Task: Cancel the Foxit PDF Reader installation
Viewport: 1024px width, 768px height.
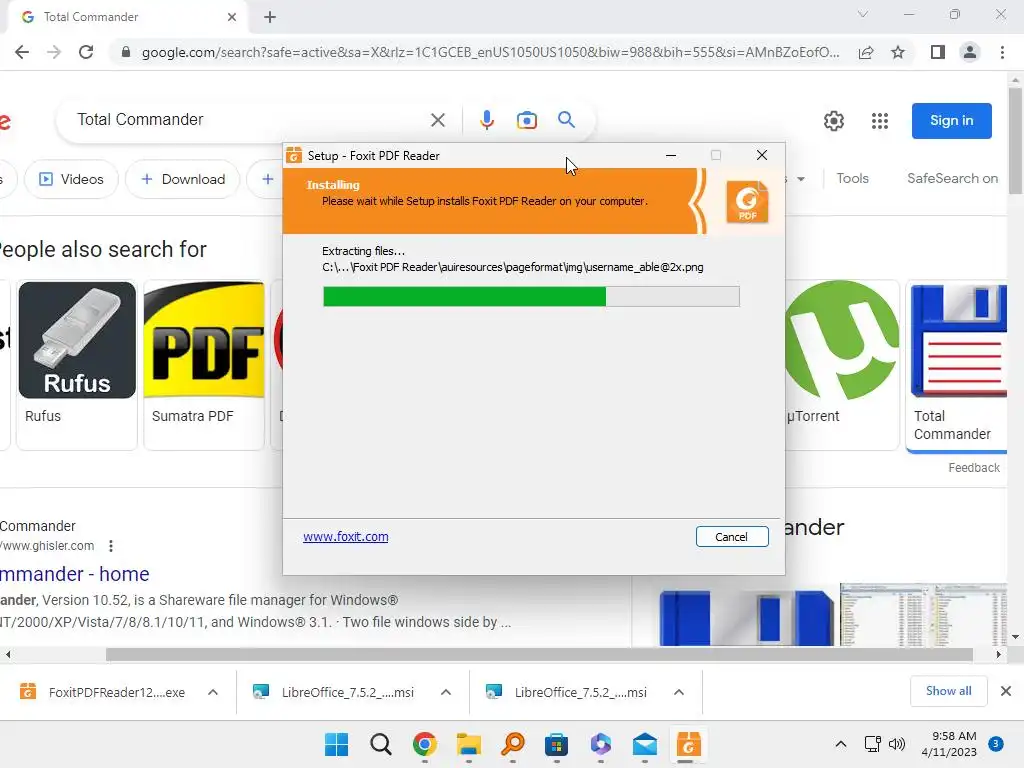Action: tap(731, 537)
